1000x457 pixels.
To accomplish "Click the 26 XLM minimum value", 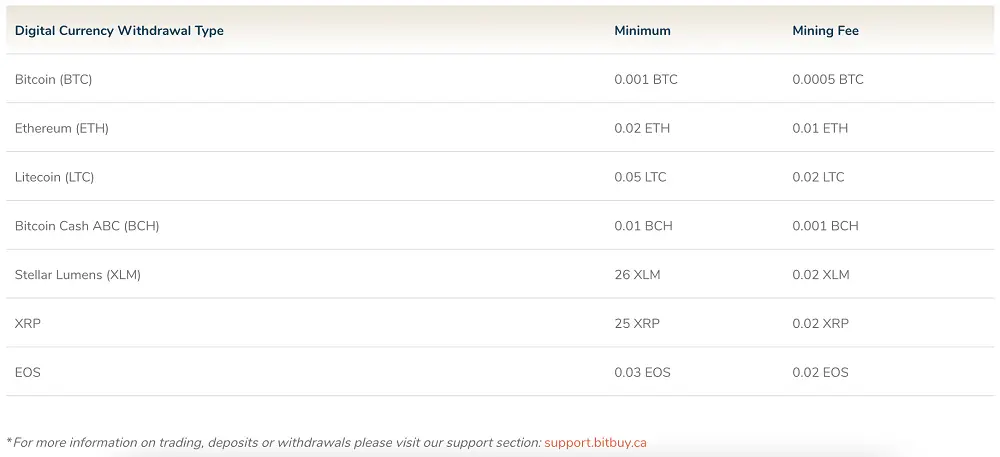I will pos(637,275).
